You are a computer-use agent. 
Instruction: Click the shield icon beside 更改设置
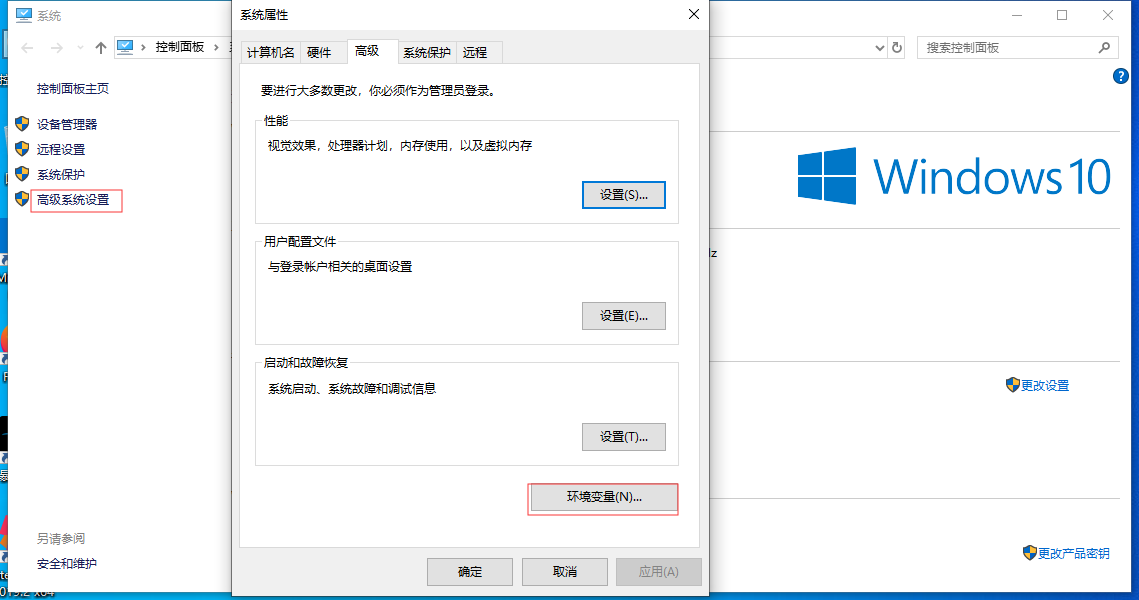click(x=1013, y=385)
